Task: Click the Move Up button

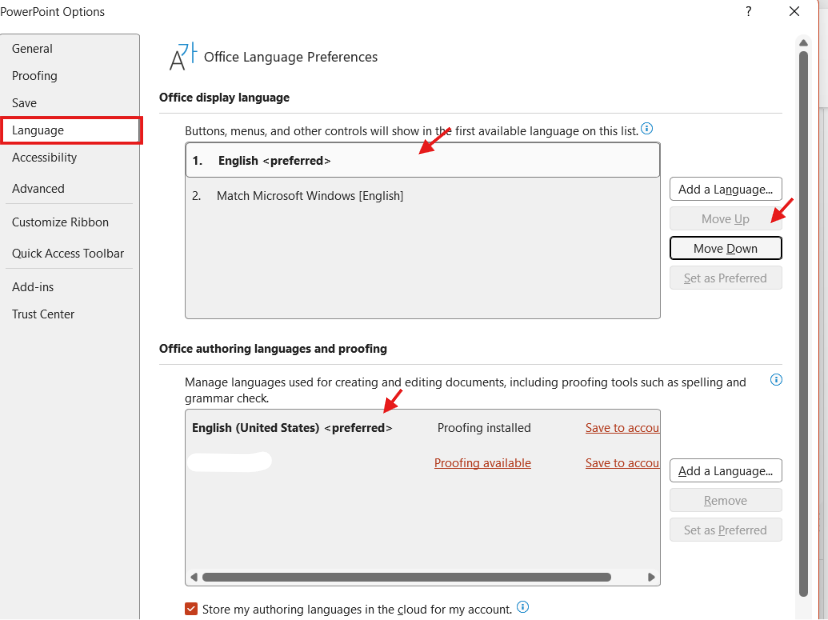Action: tap(726, 219)
